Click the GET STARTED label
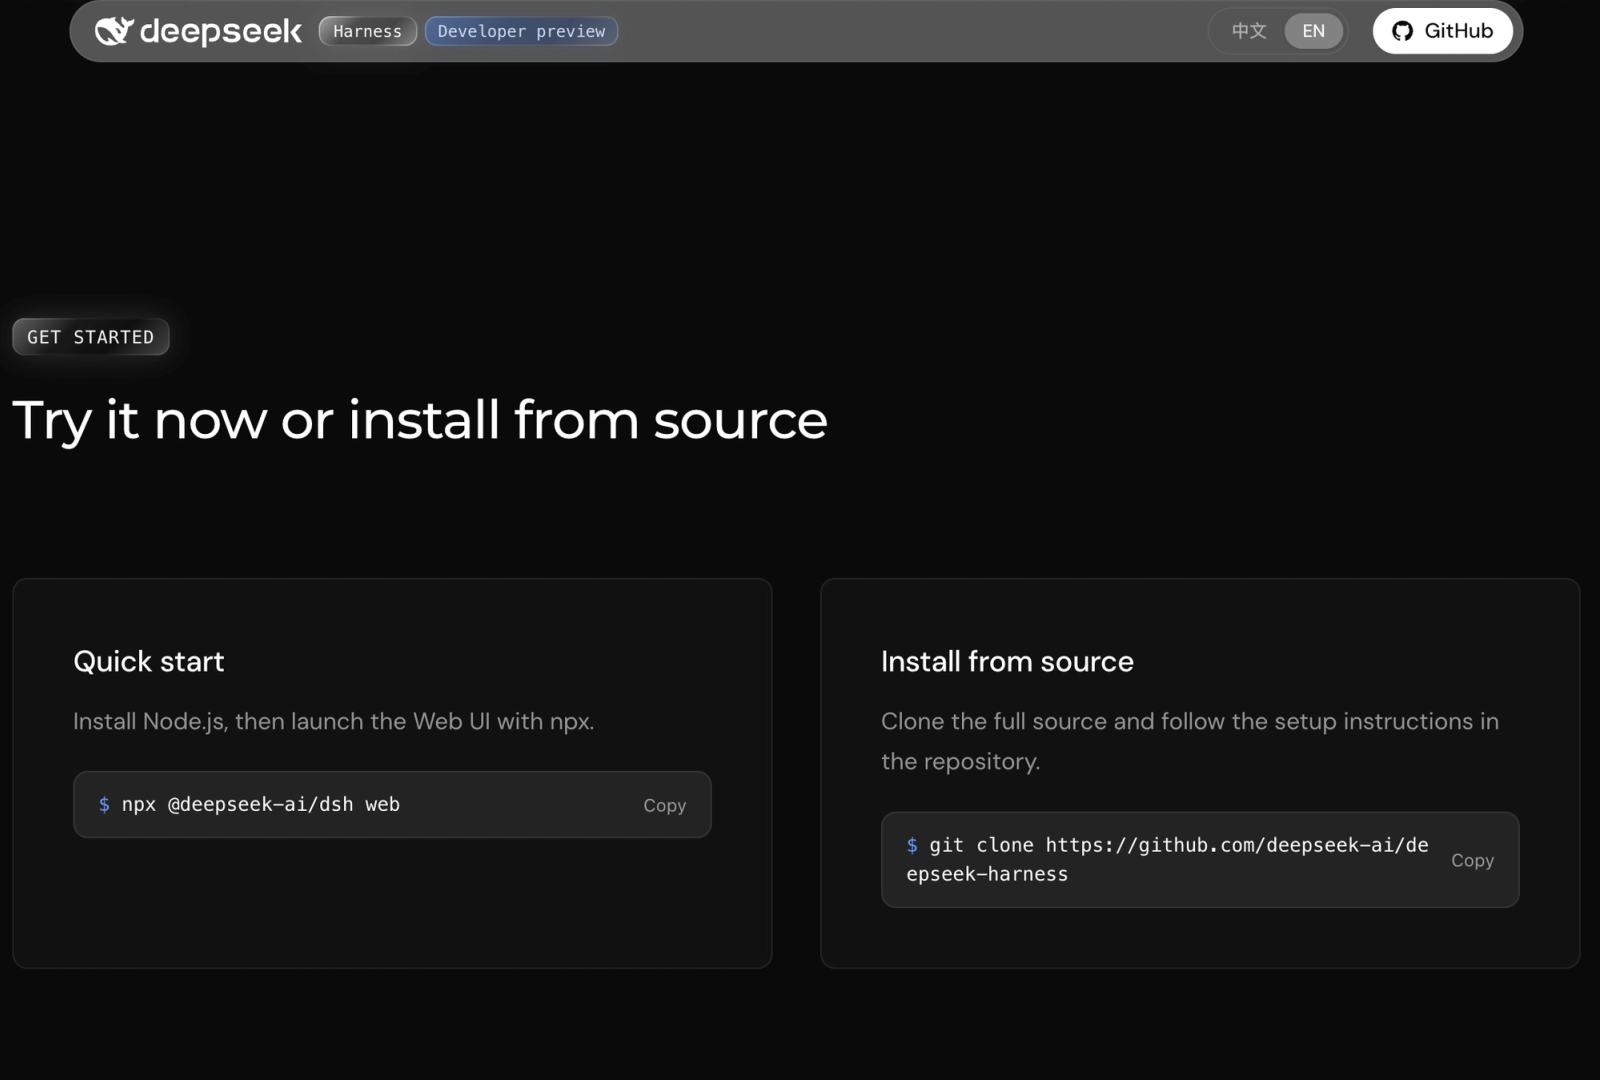 91,337
